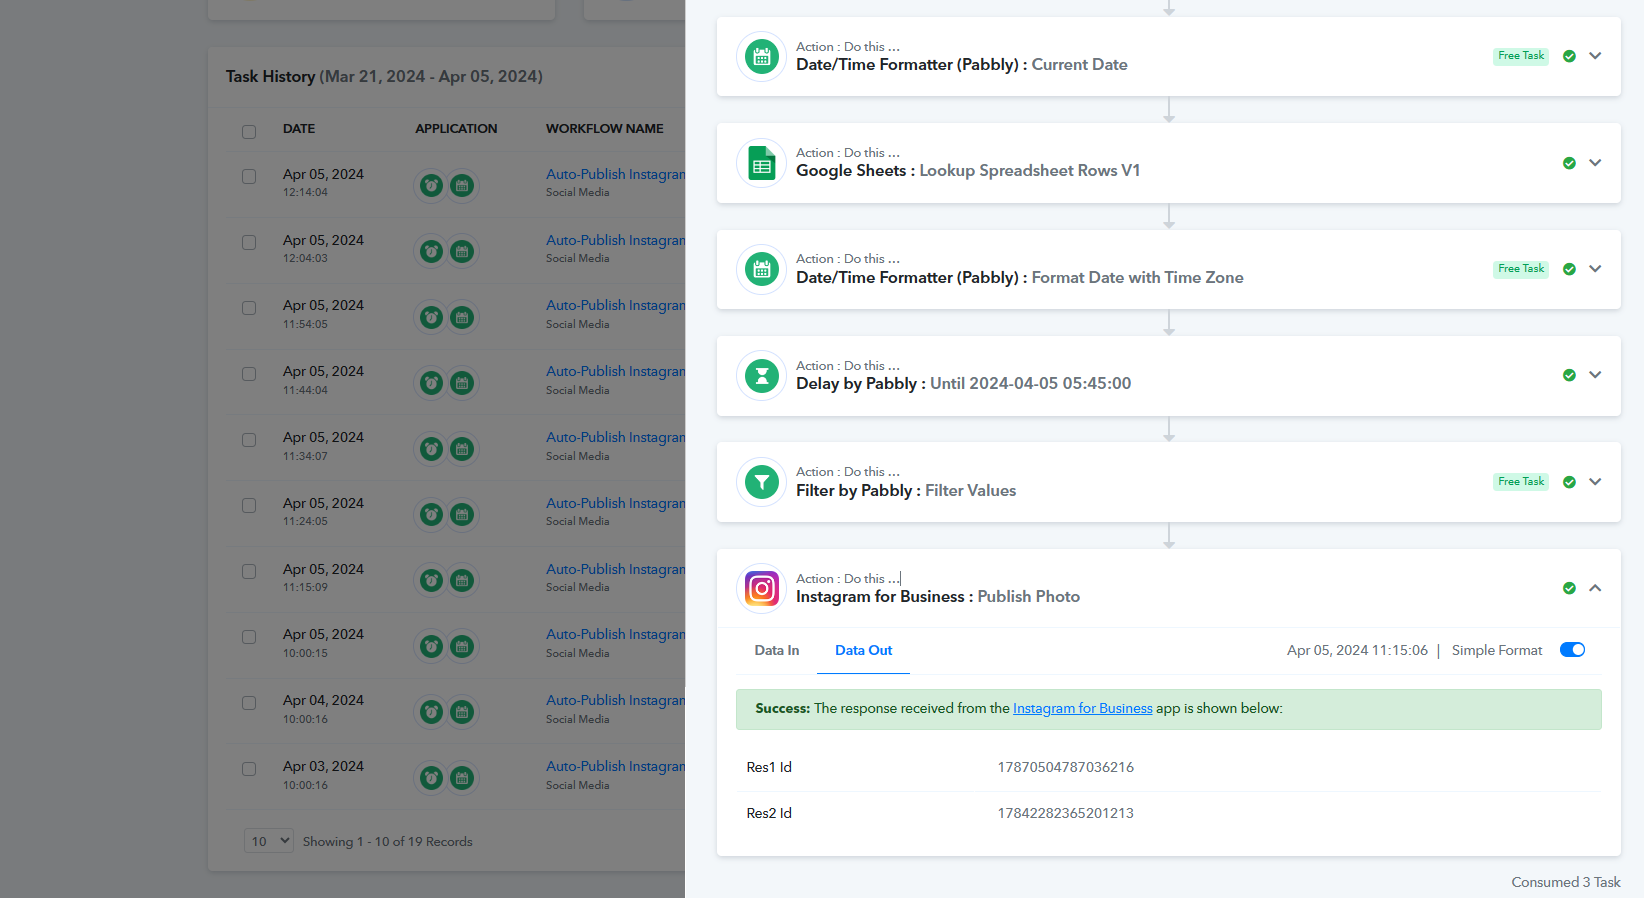
Task: Select the checkbox for the 11:34:07 task
Action: pos(249,440)
